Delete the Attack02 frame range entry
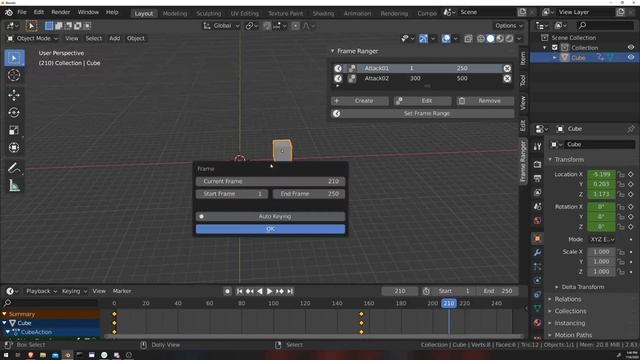 point(507,78)
